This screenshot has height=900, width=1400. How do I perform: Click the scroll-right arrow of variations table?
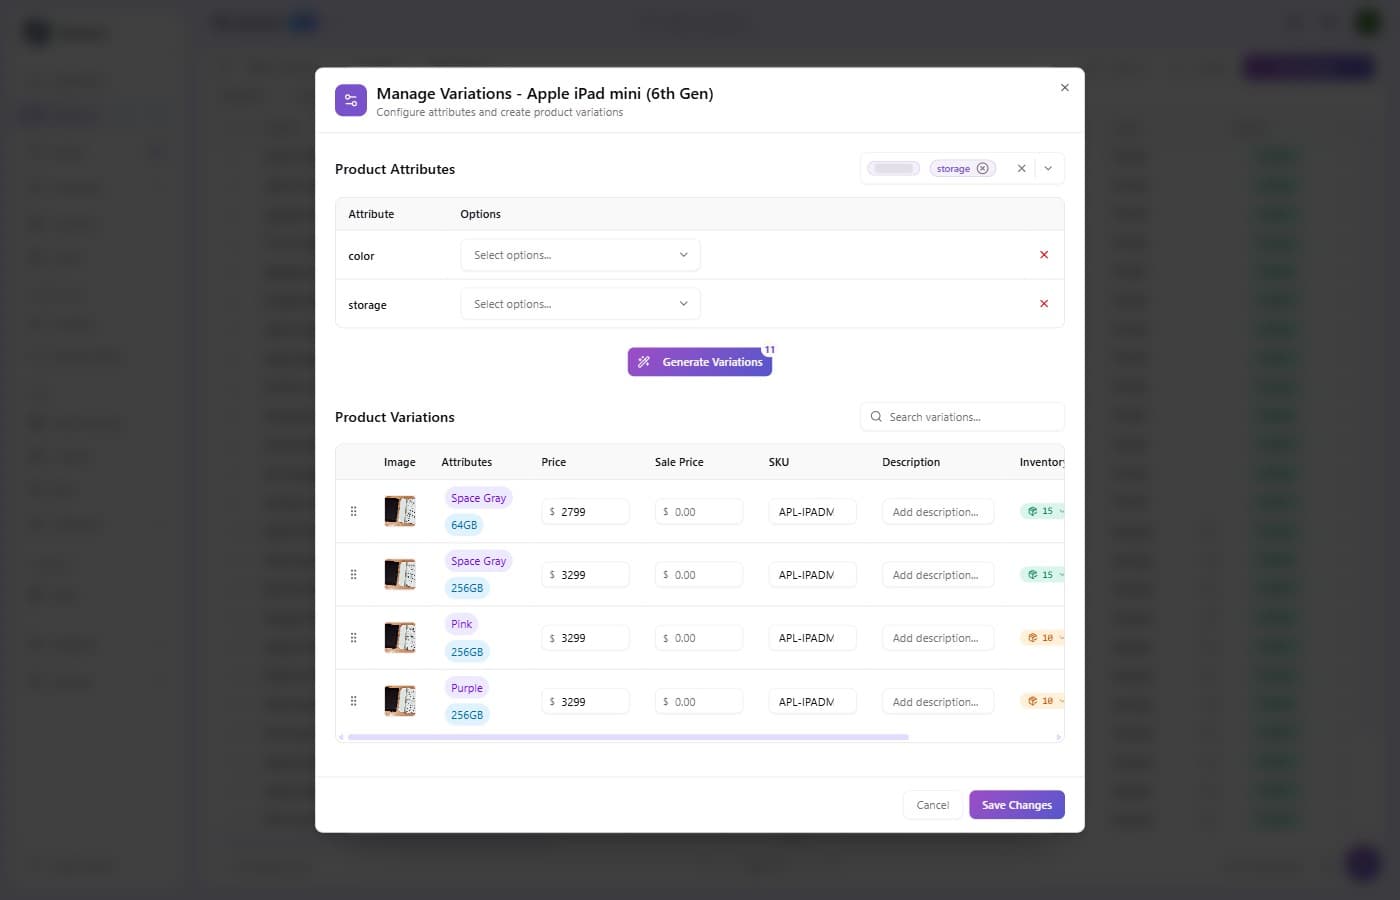click(1059, 737)
